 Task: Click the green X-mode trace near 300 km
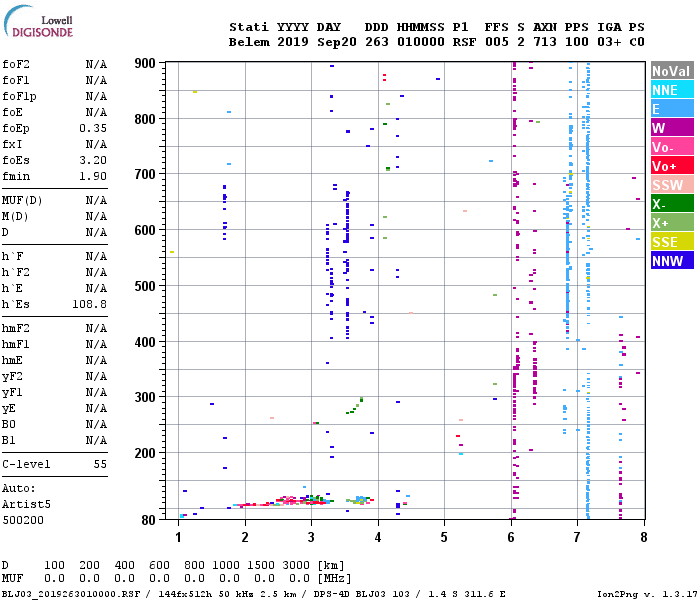pyautogui.click(x=354, y=406)
